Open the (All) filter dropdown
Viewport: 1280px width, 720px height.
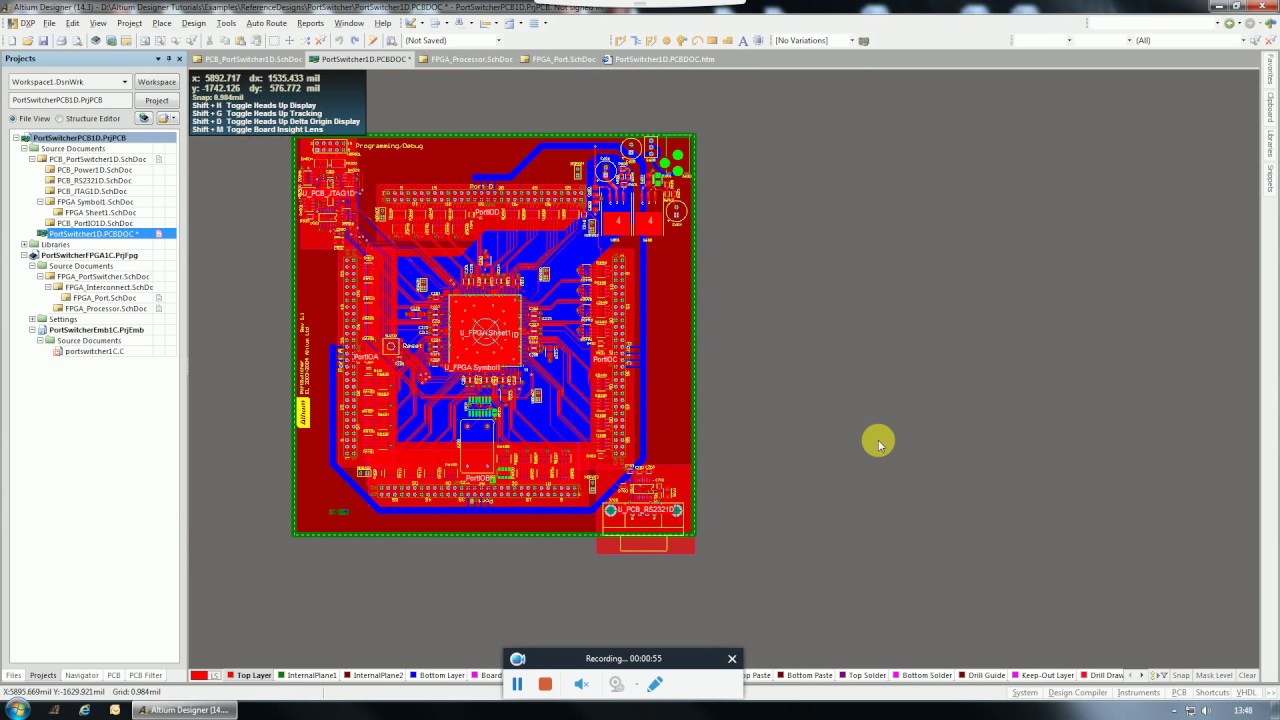click(1242, 40)
